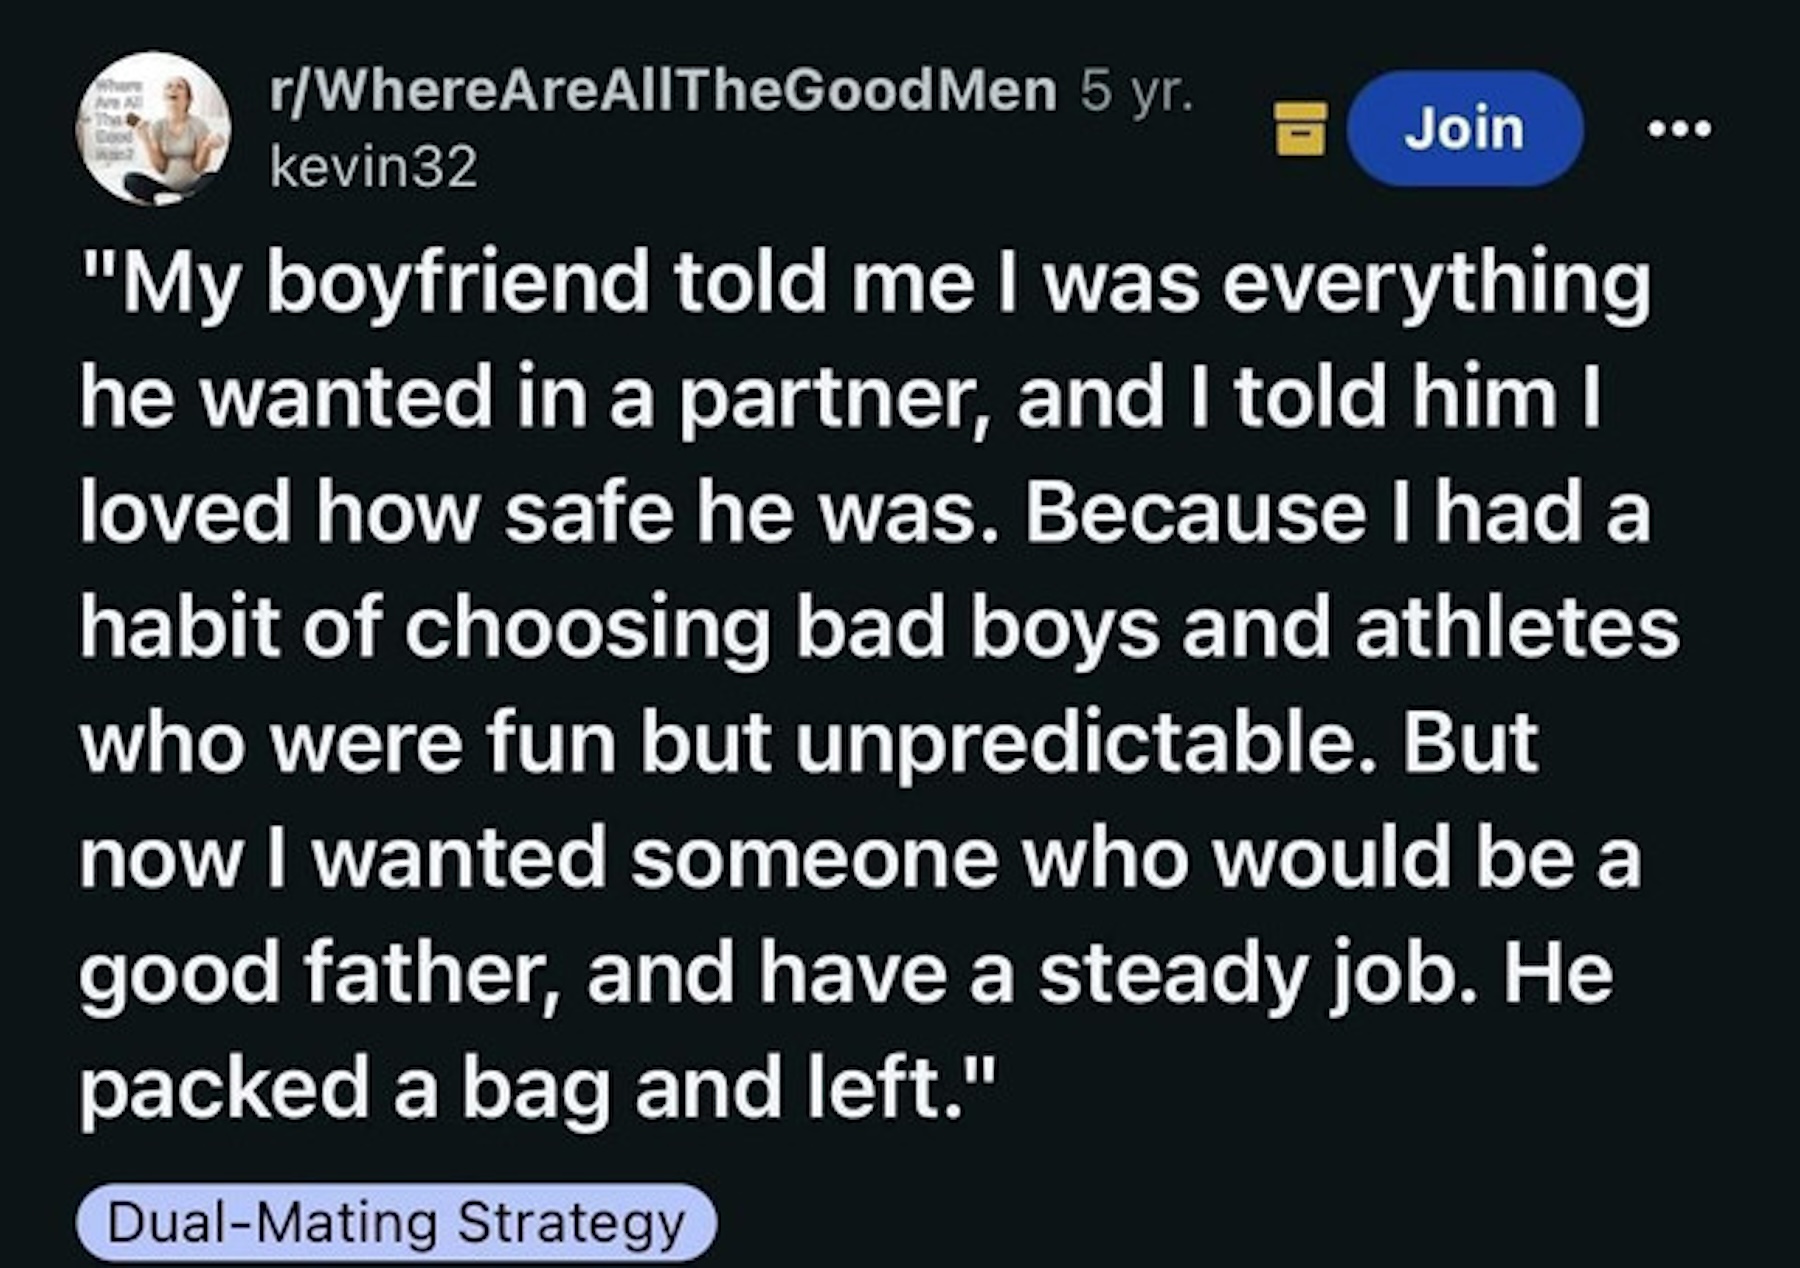Click the word "Because" in the post text
Viewport: 1800px width, 1268px height.
[x=1195, y=513]
